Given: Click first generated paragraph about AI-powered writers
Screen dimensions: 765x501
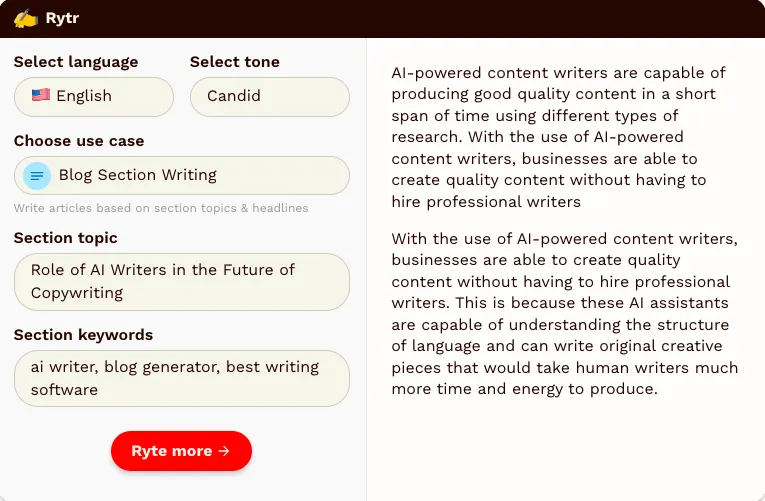Looking at the screenshot, I should point(559,137).
